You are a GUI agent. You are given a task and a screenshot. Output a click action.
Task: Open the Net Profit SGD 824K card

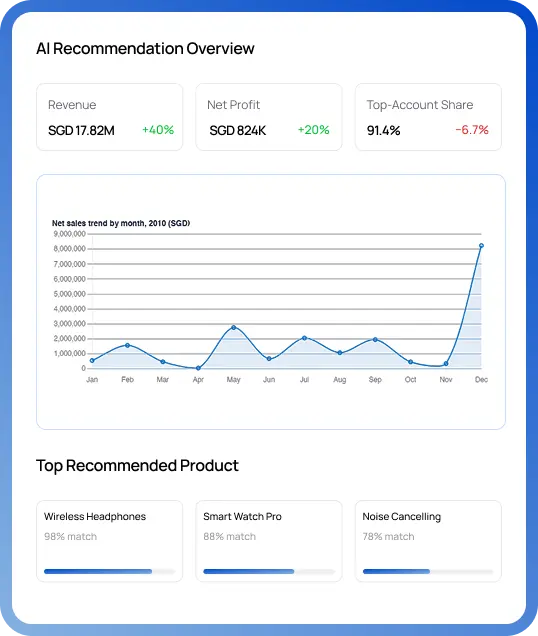tap(269, 117)
